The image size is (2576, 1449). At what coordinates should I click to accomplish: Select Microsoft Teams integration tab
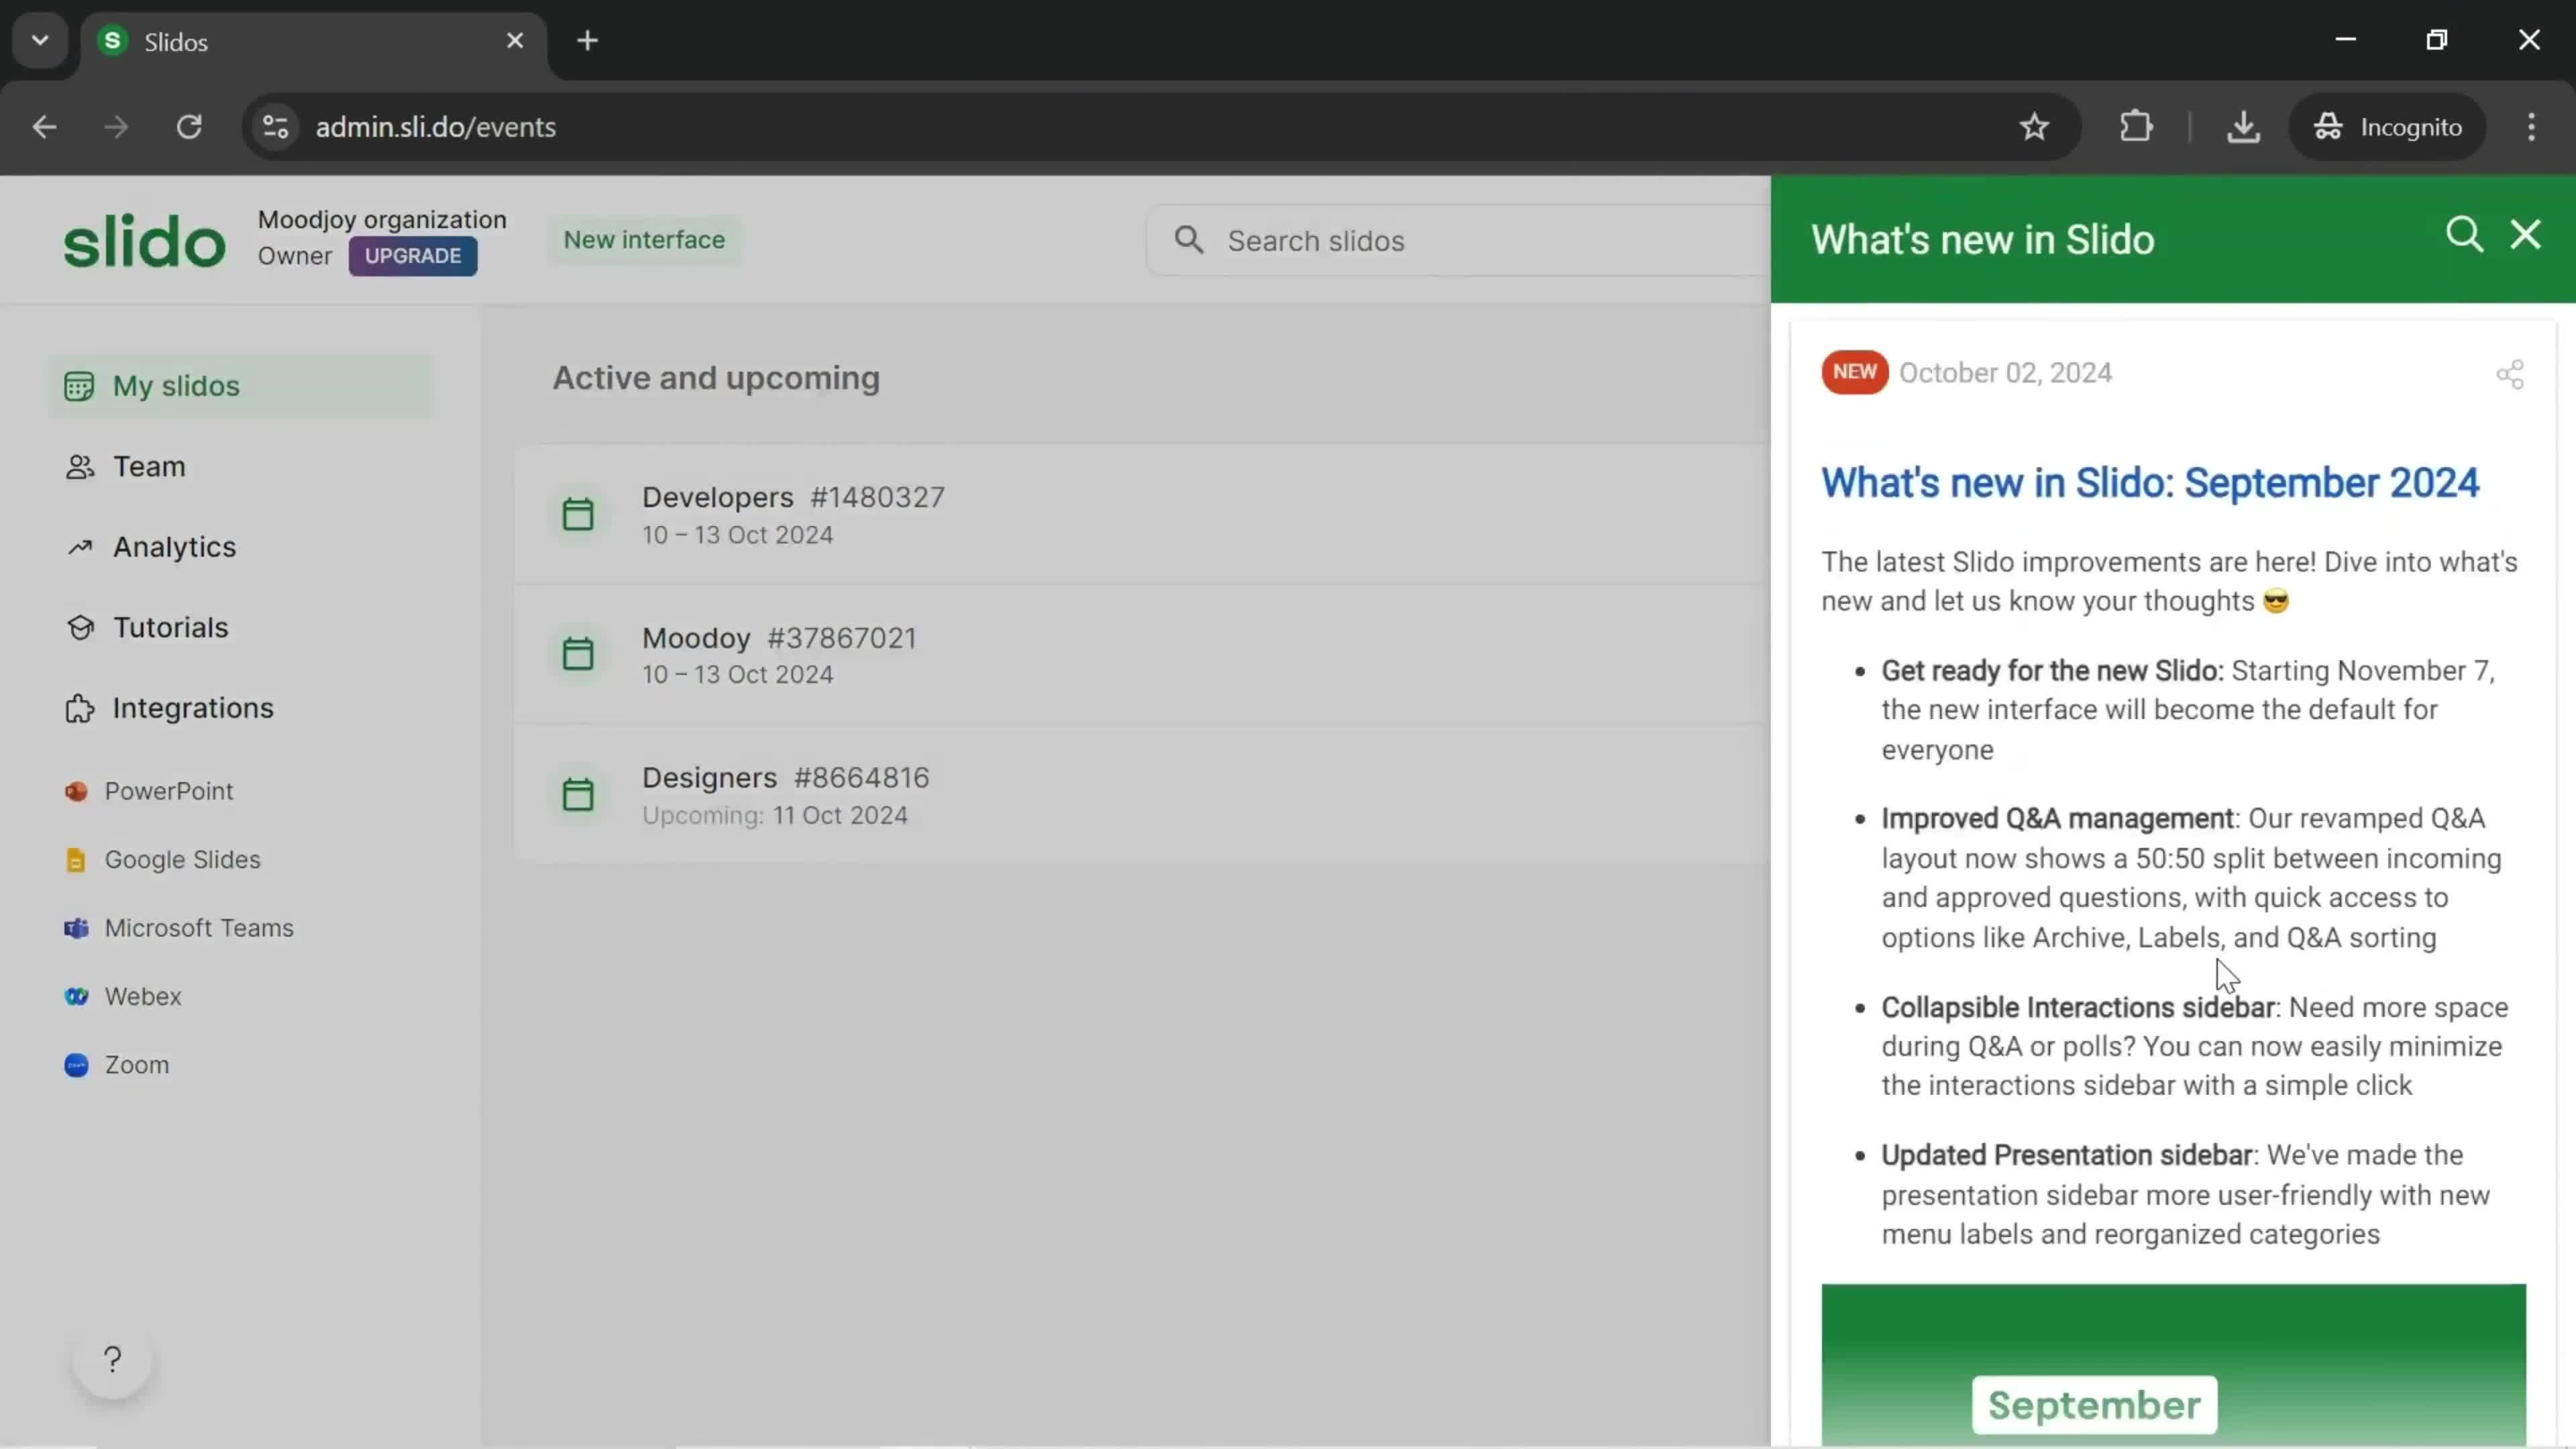click(x=200, y=927)
